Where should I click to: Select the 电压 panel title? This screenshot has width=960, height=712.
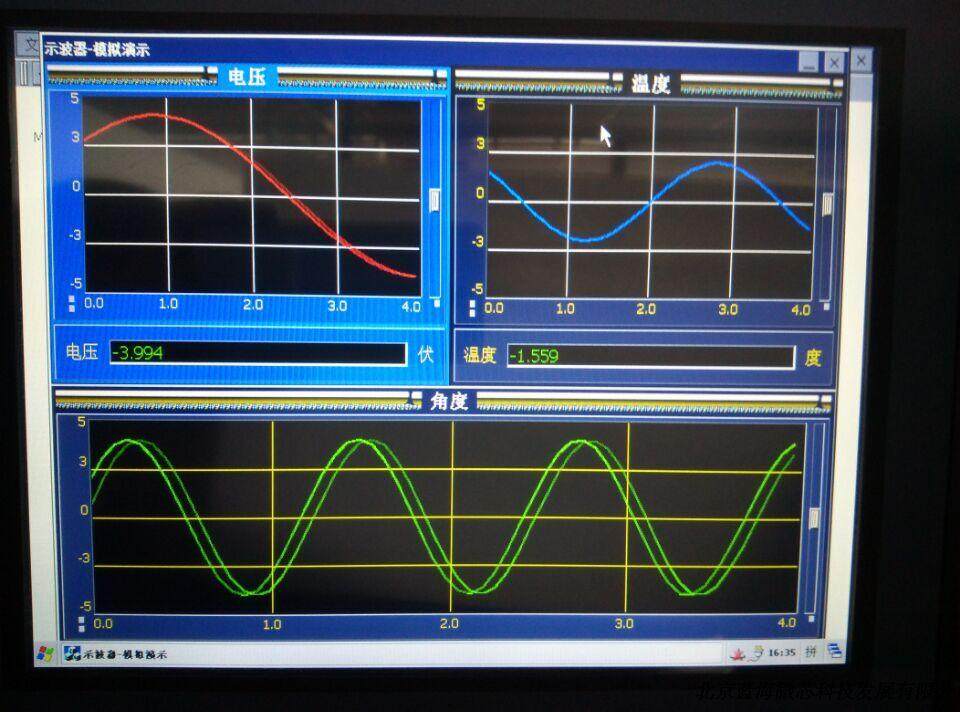pyautogui.click(x=247, y=77)
